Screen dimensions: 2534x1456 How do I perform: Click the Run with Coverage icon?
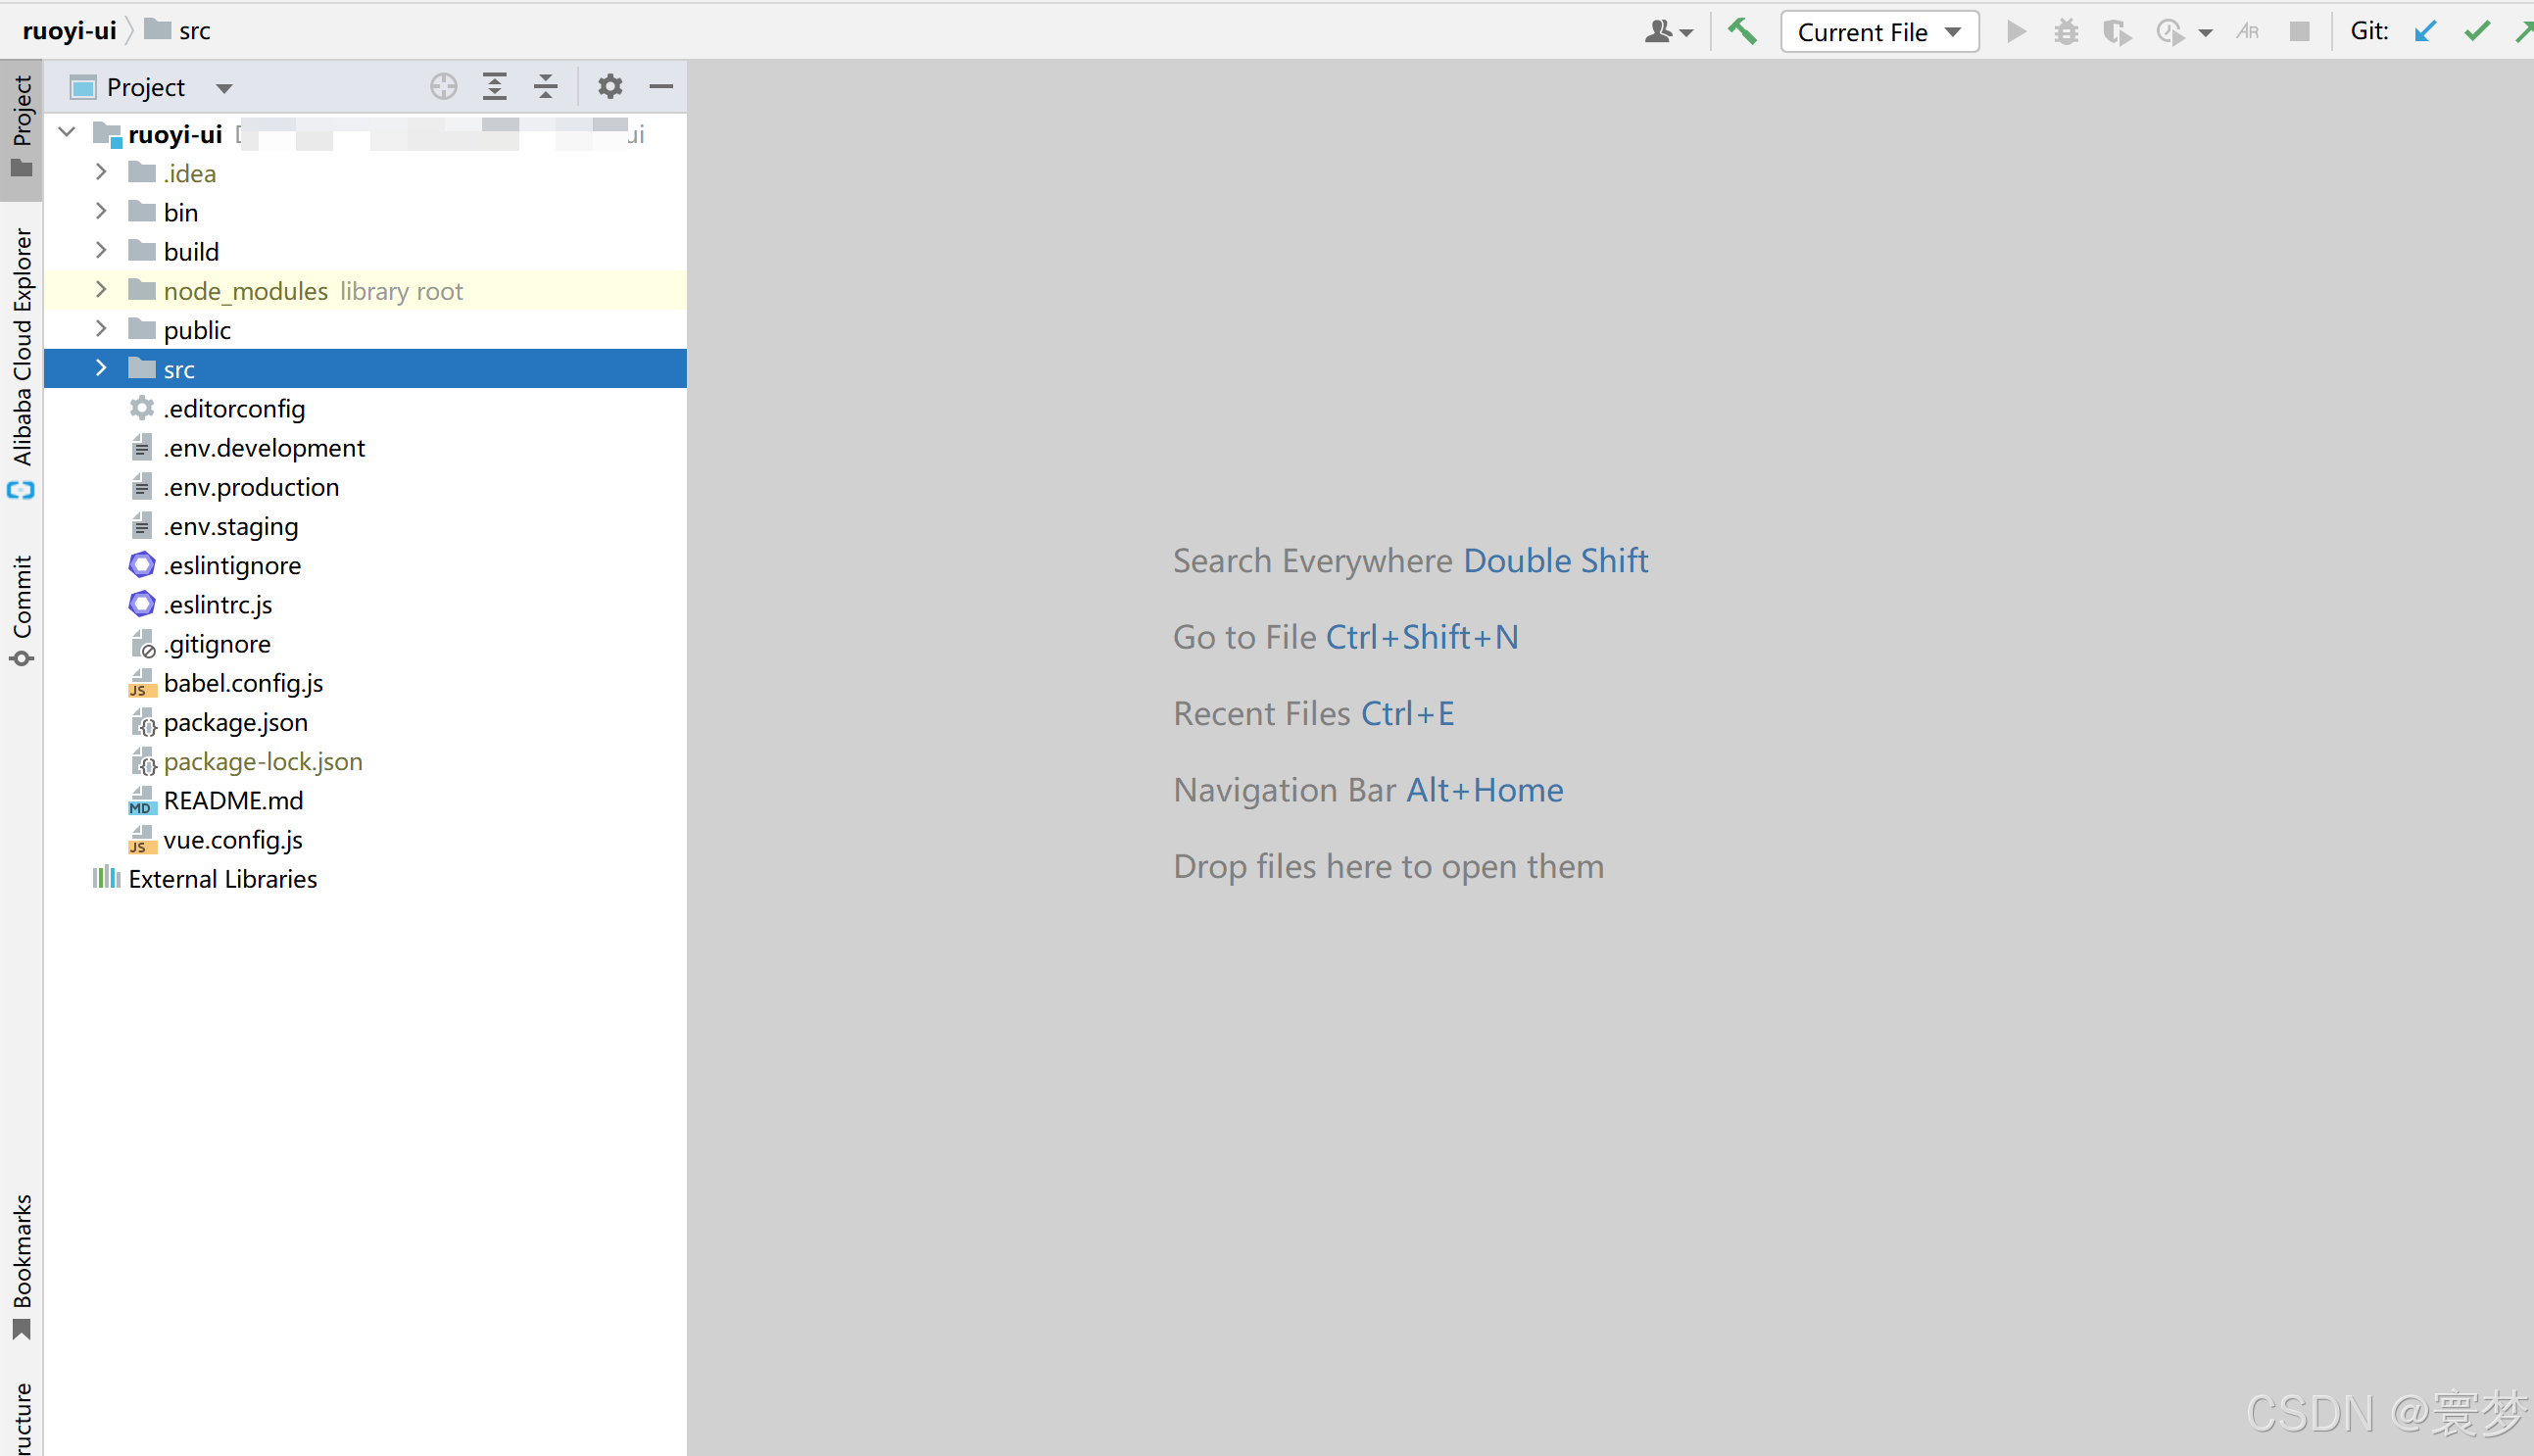pyautogui.click(x=2116, y=32)
